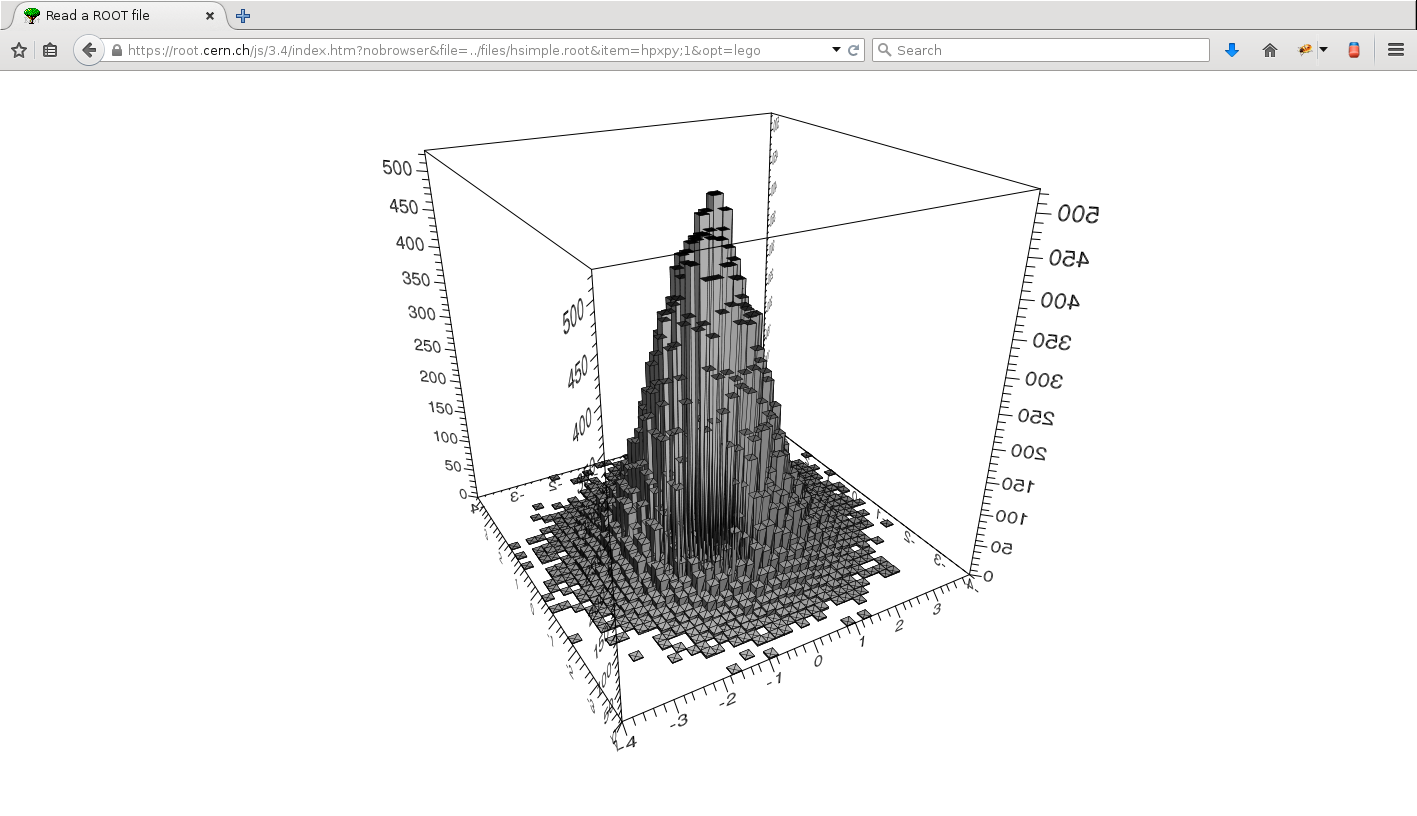Click the magnifier icon in search box
The height and width of the screenshot is (816, 1417).
pyautogui.click(x=884, y=50)
